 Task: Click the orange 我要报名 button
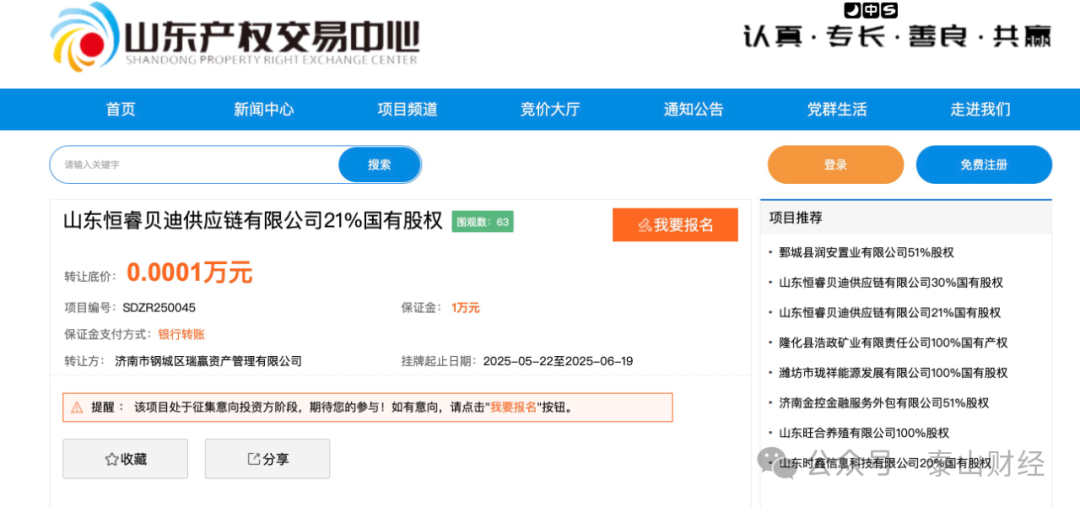click(x=675, y=225)
